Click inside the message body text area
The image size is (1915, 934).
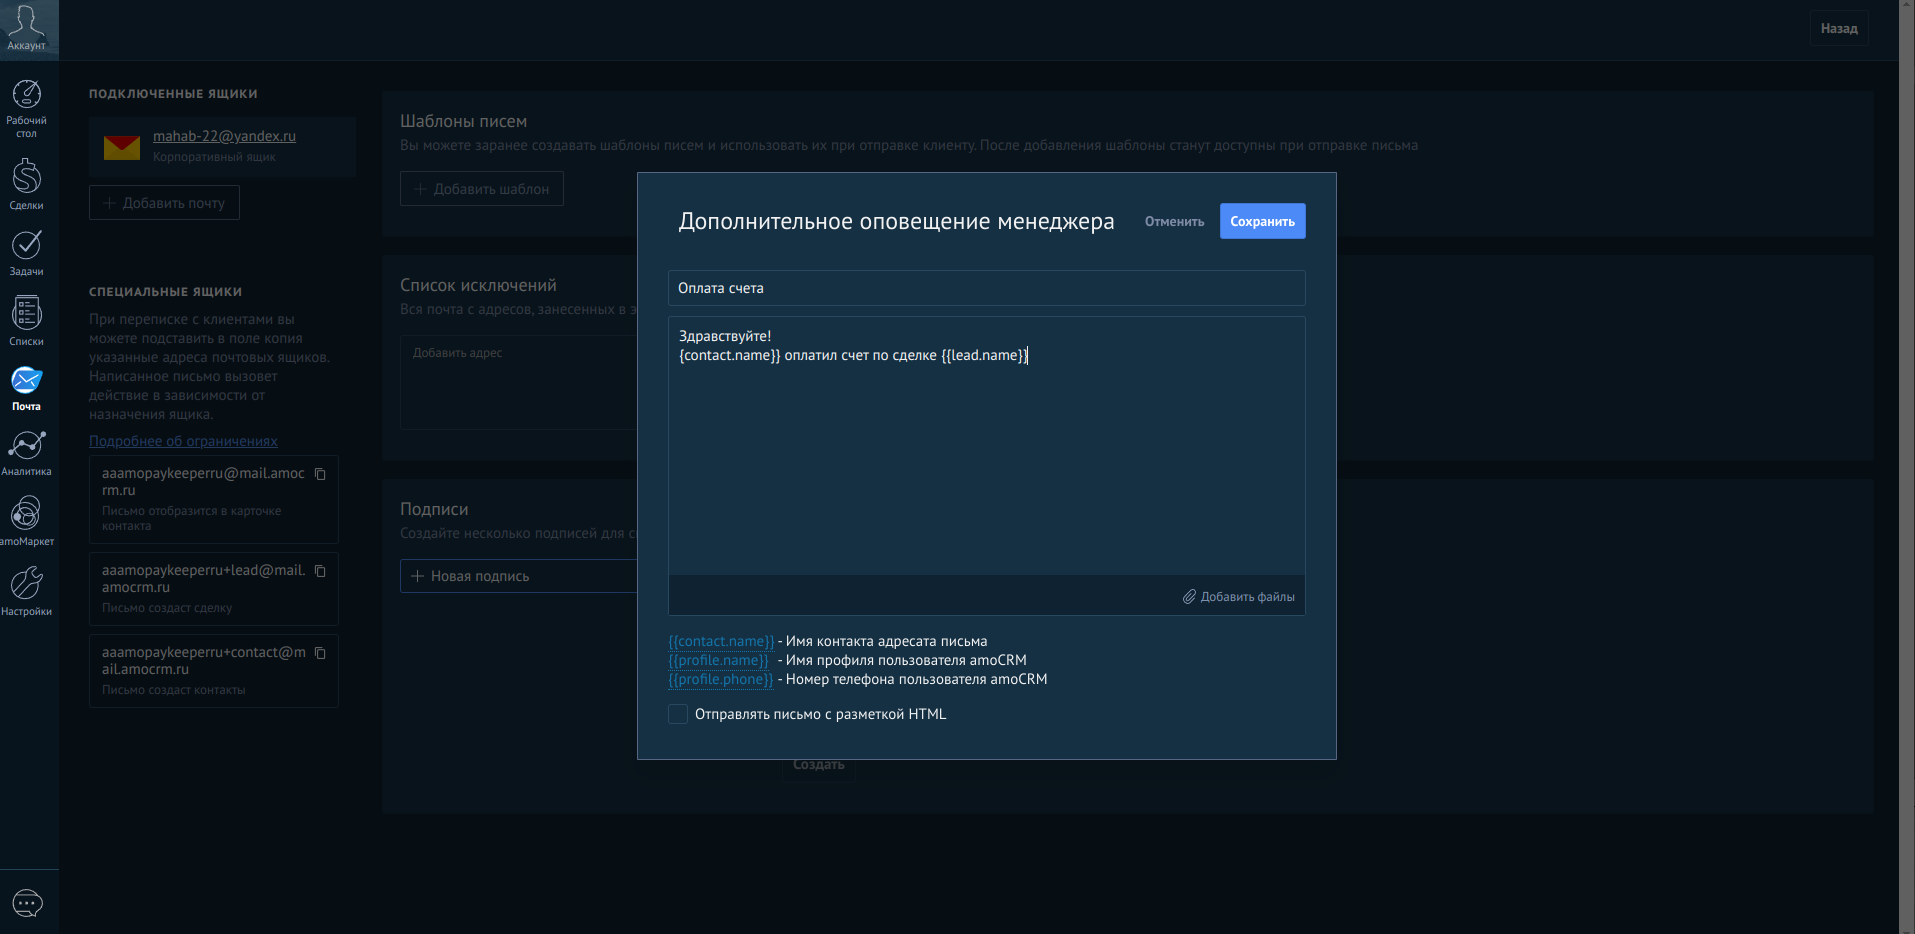986,460
